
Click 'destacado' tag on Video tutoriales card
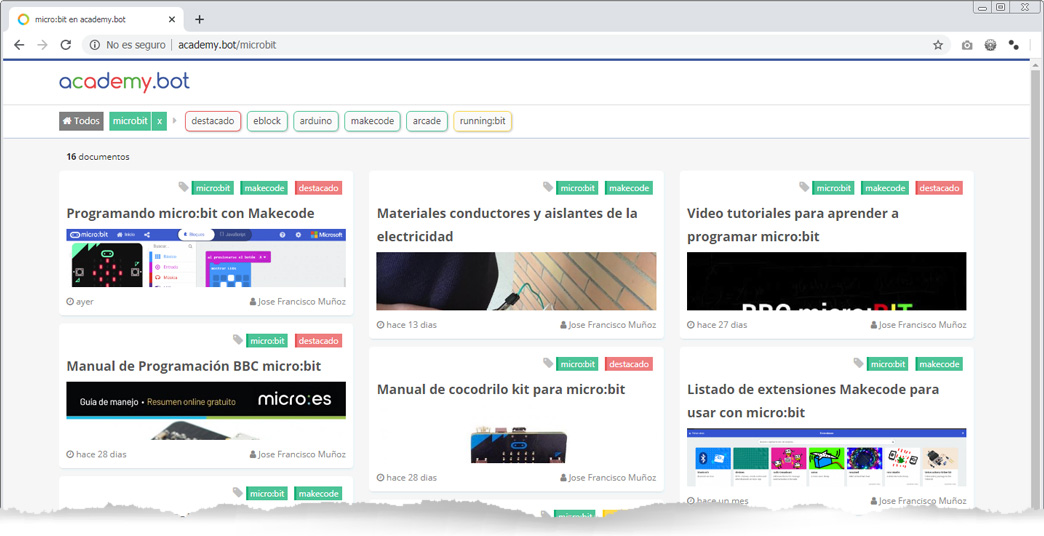(939, 188)
